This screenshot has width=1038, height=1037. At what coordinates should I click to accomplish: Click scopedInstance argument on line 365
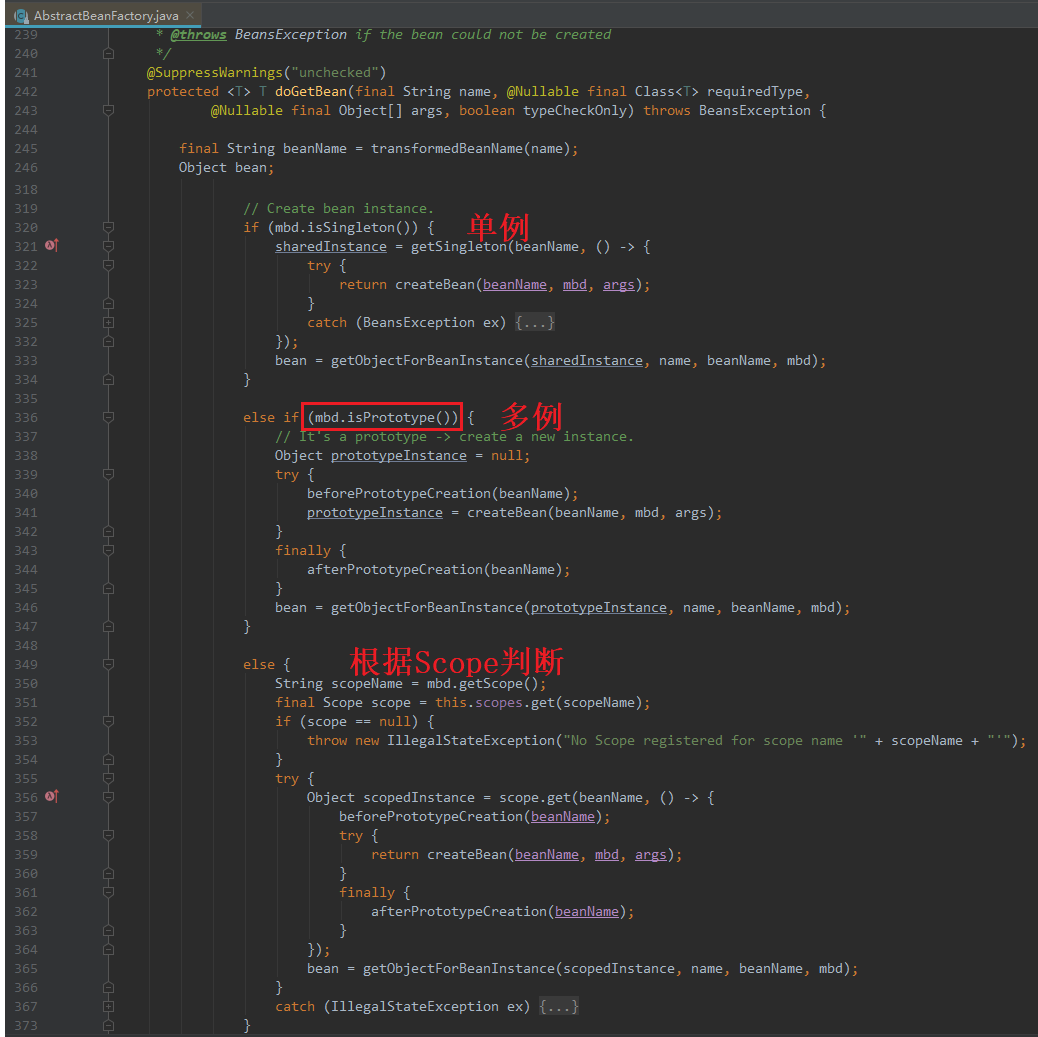[618, 969]
